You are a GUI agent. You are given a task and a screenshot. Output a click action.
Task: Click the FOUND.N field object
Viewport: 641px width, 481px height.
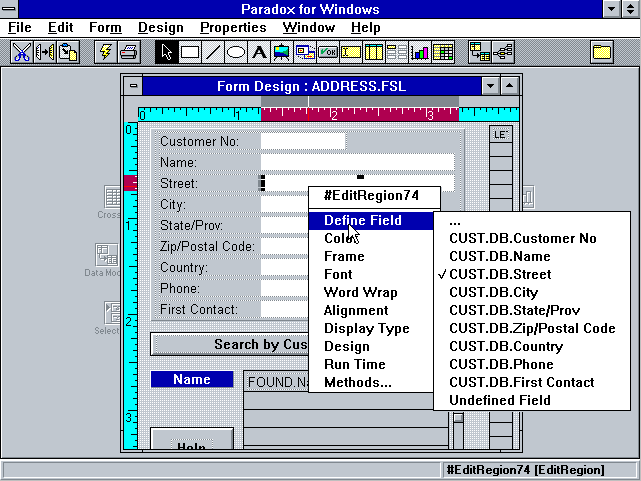click(276, 382)
